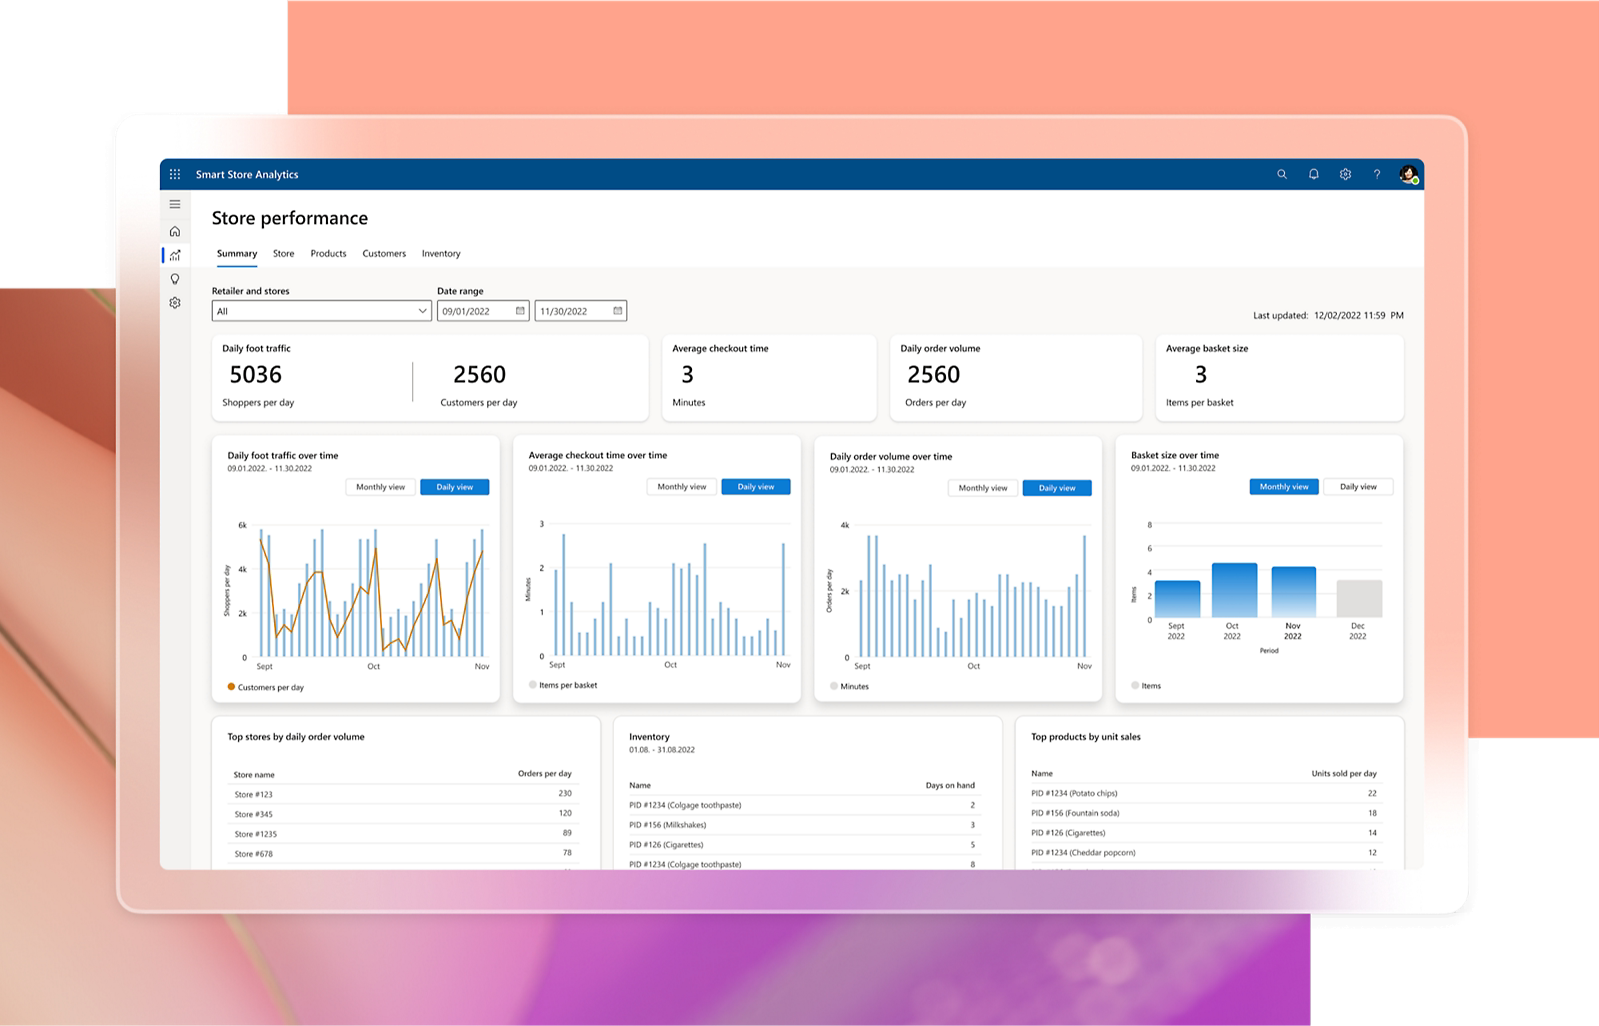Screen dimensions: 1599x1026
Task: Click the help question mark icon
Action: click(1377, 174)
